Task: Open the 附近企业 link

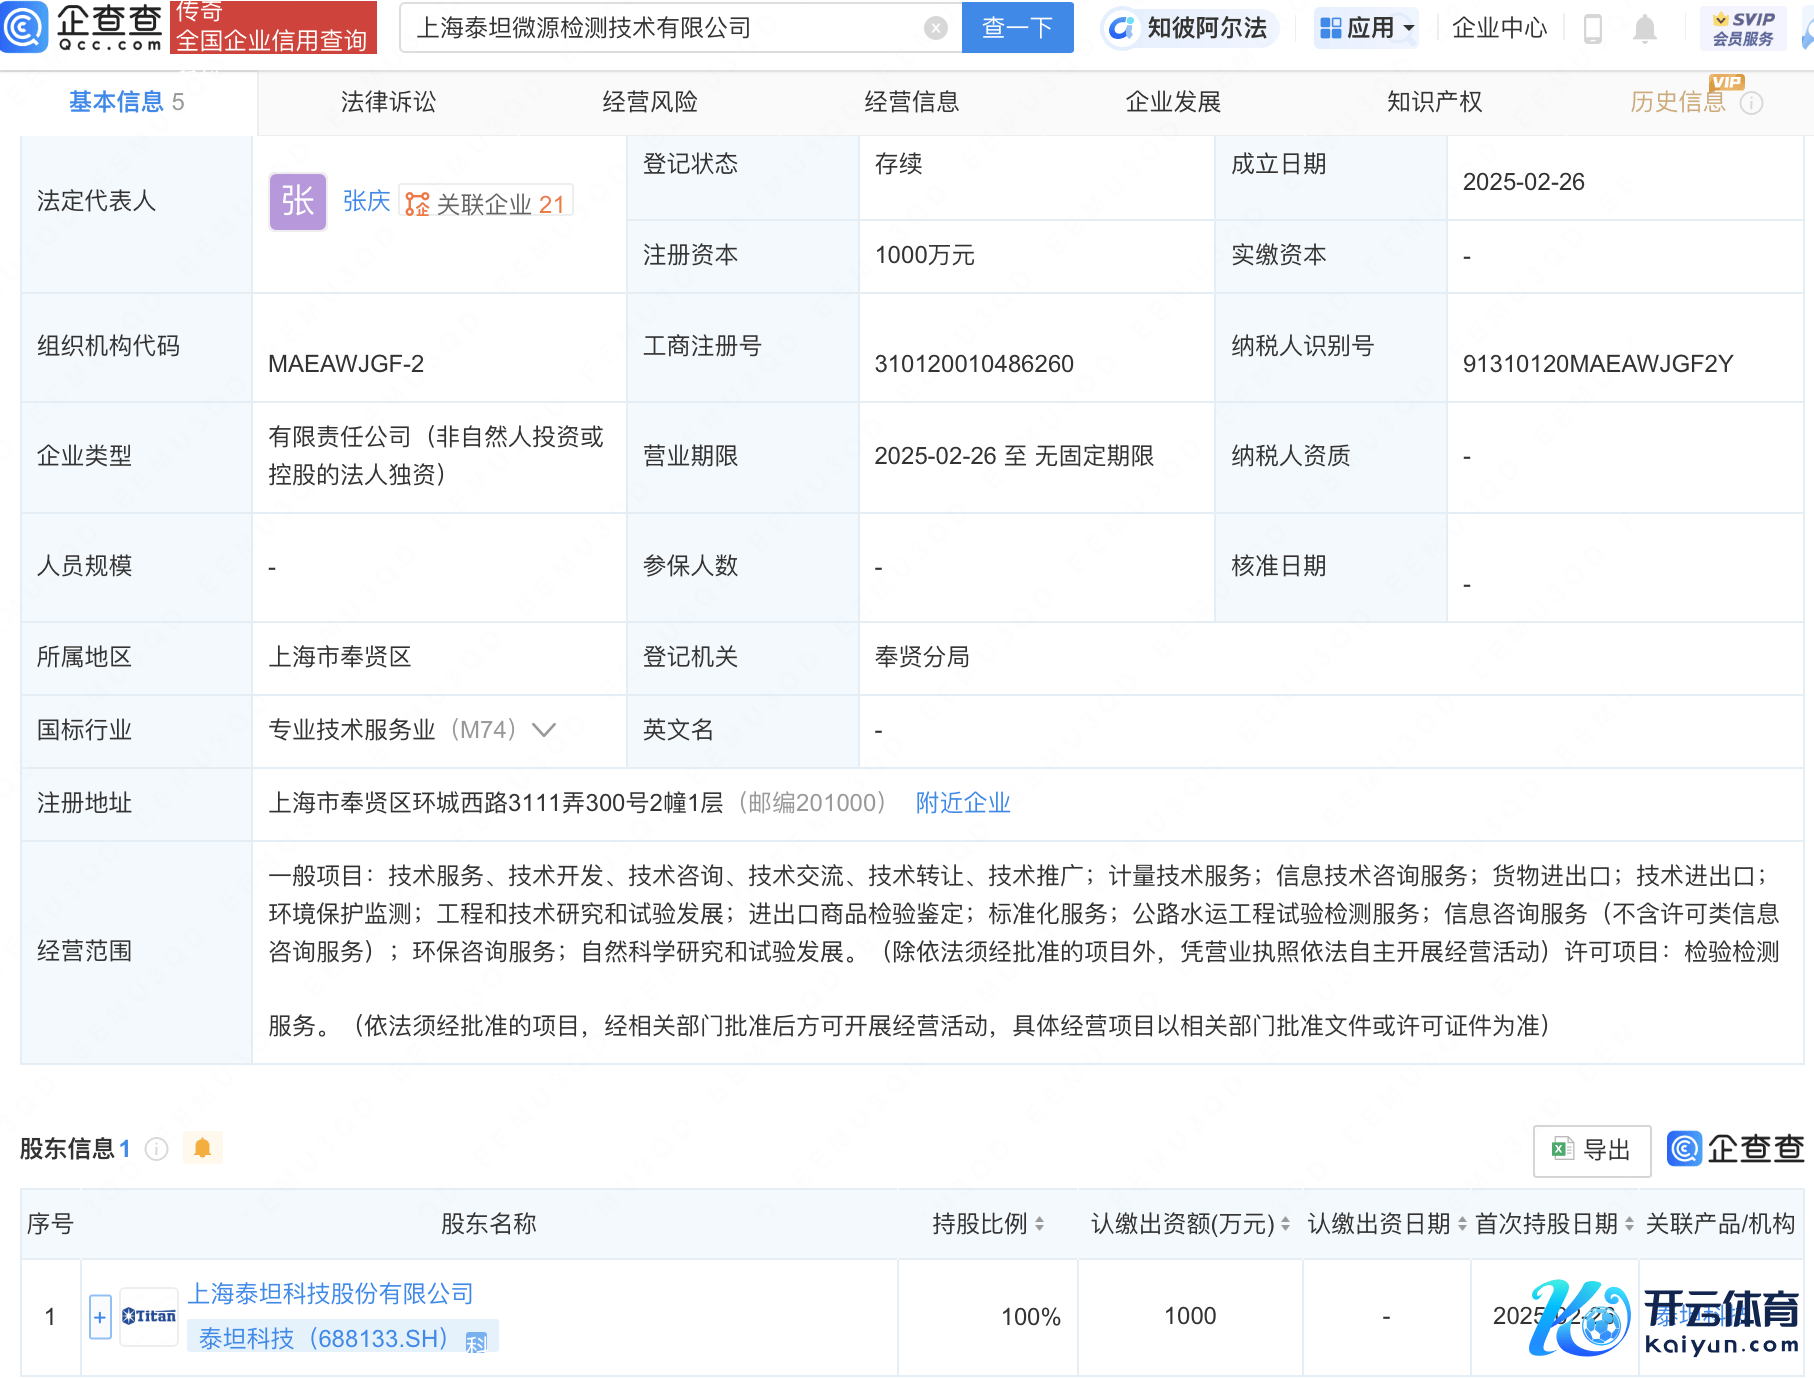Action: click(x=962, y=803)
